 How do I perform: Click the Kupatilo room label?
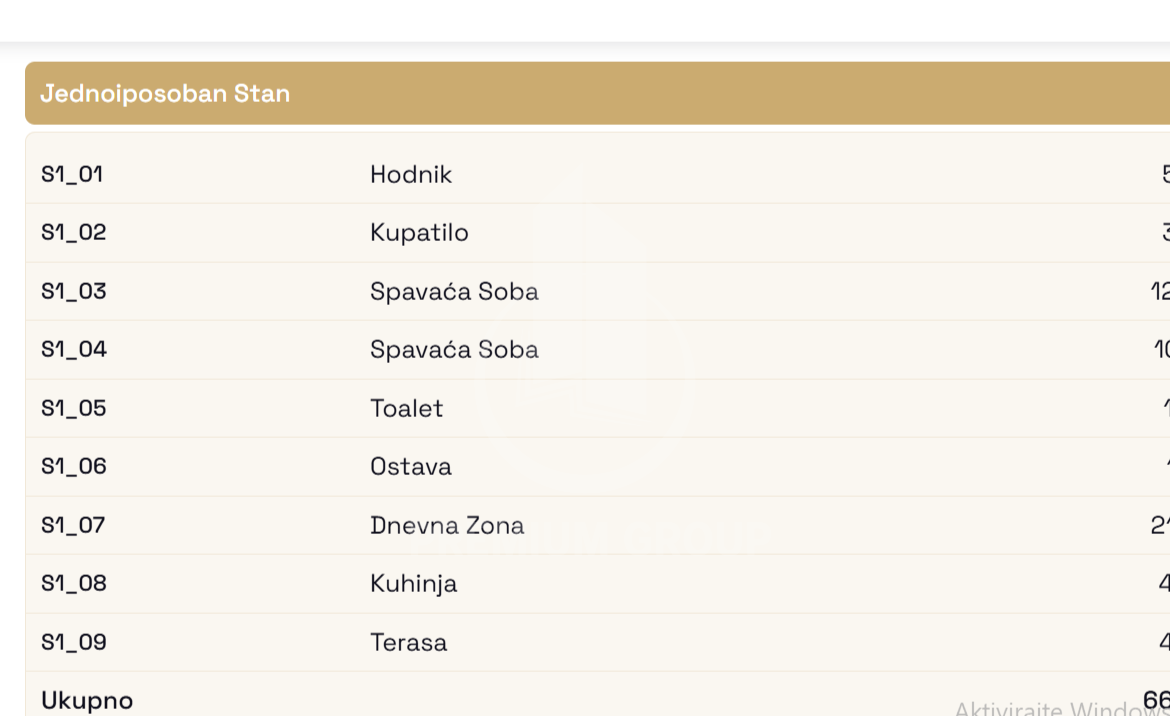419,233
